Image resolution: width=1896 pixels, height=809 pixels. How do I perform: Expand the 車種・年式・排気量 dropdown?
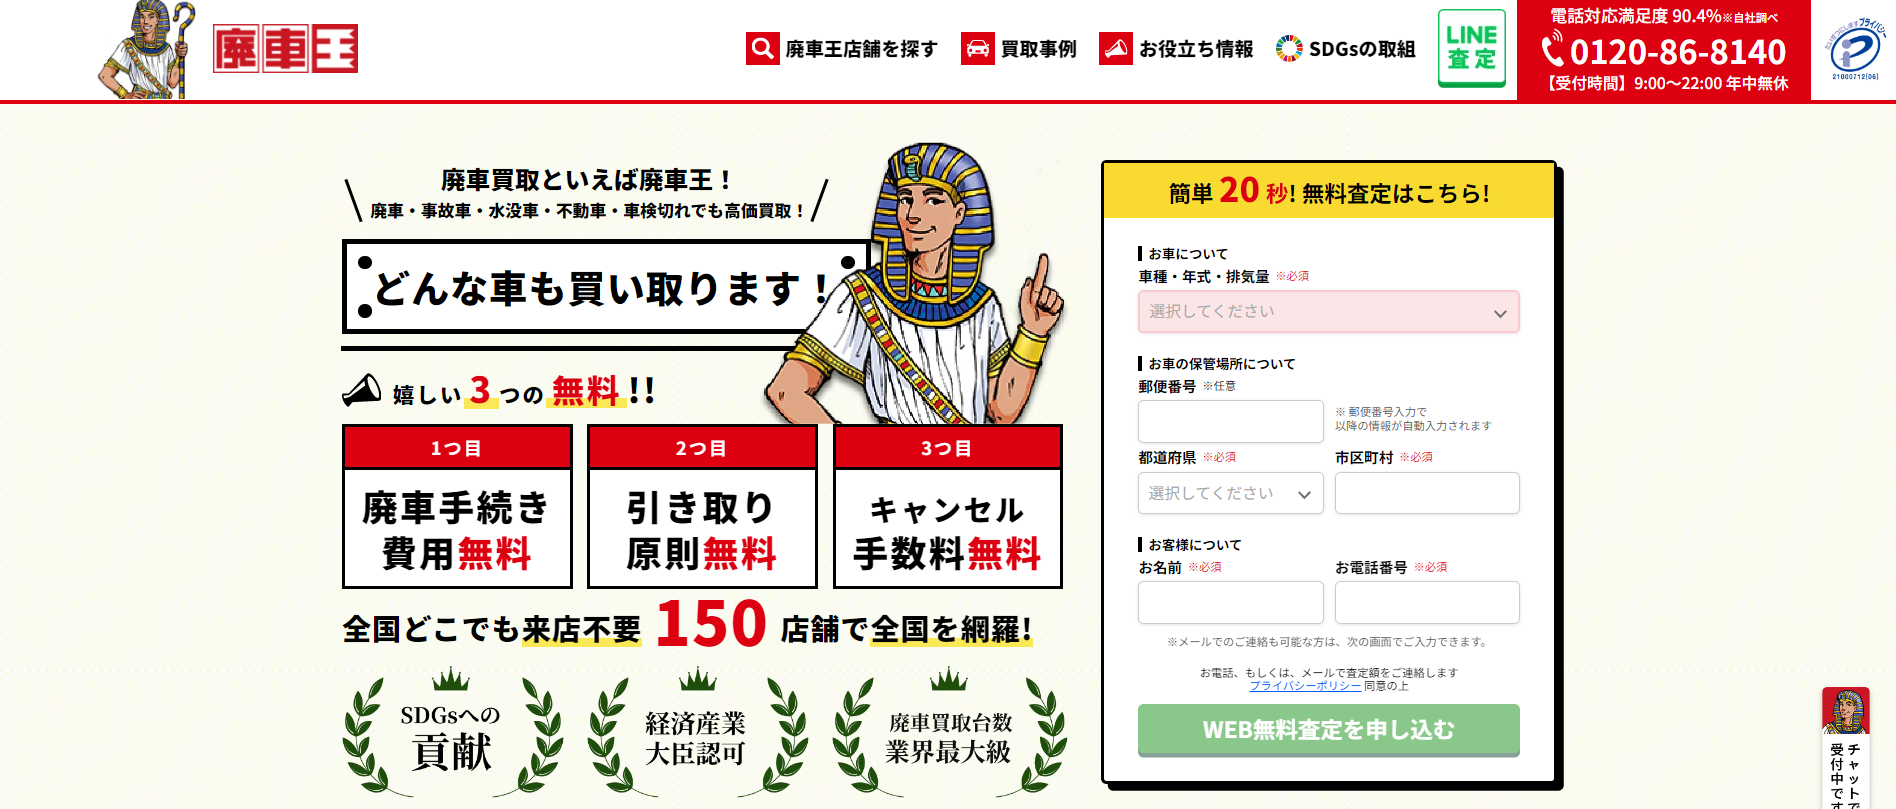[x=1328, y=312]
